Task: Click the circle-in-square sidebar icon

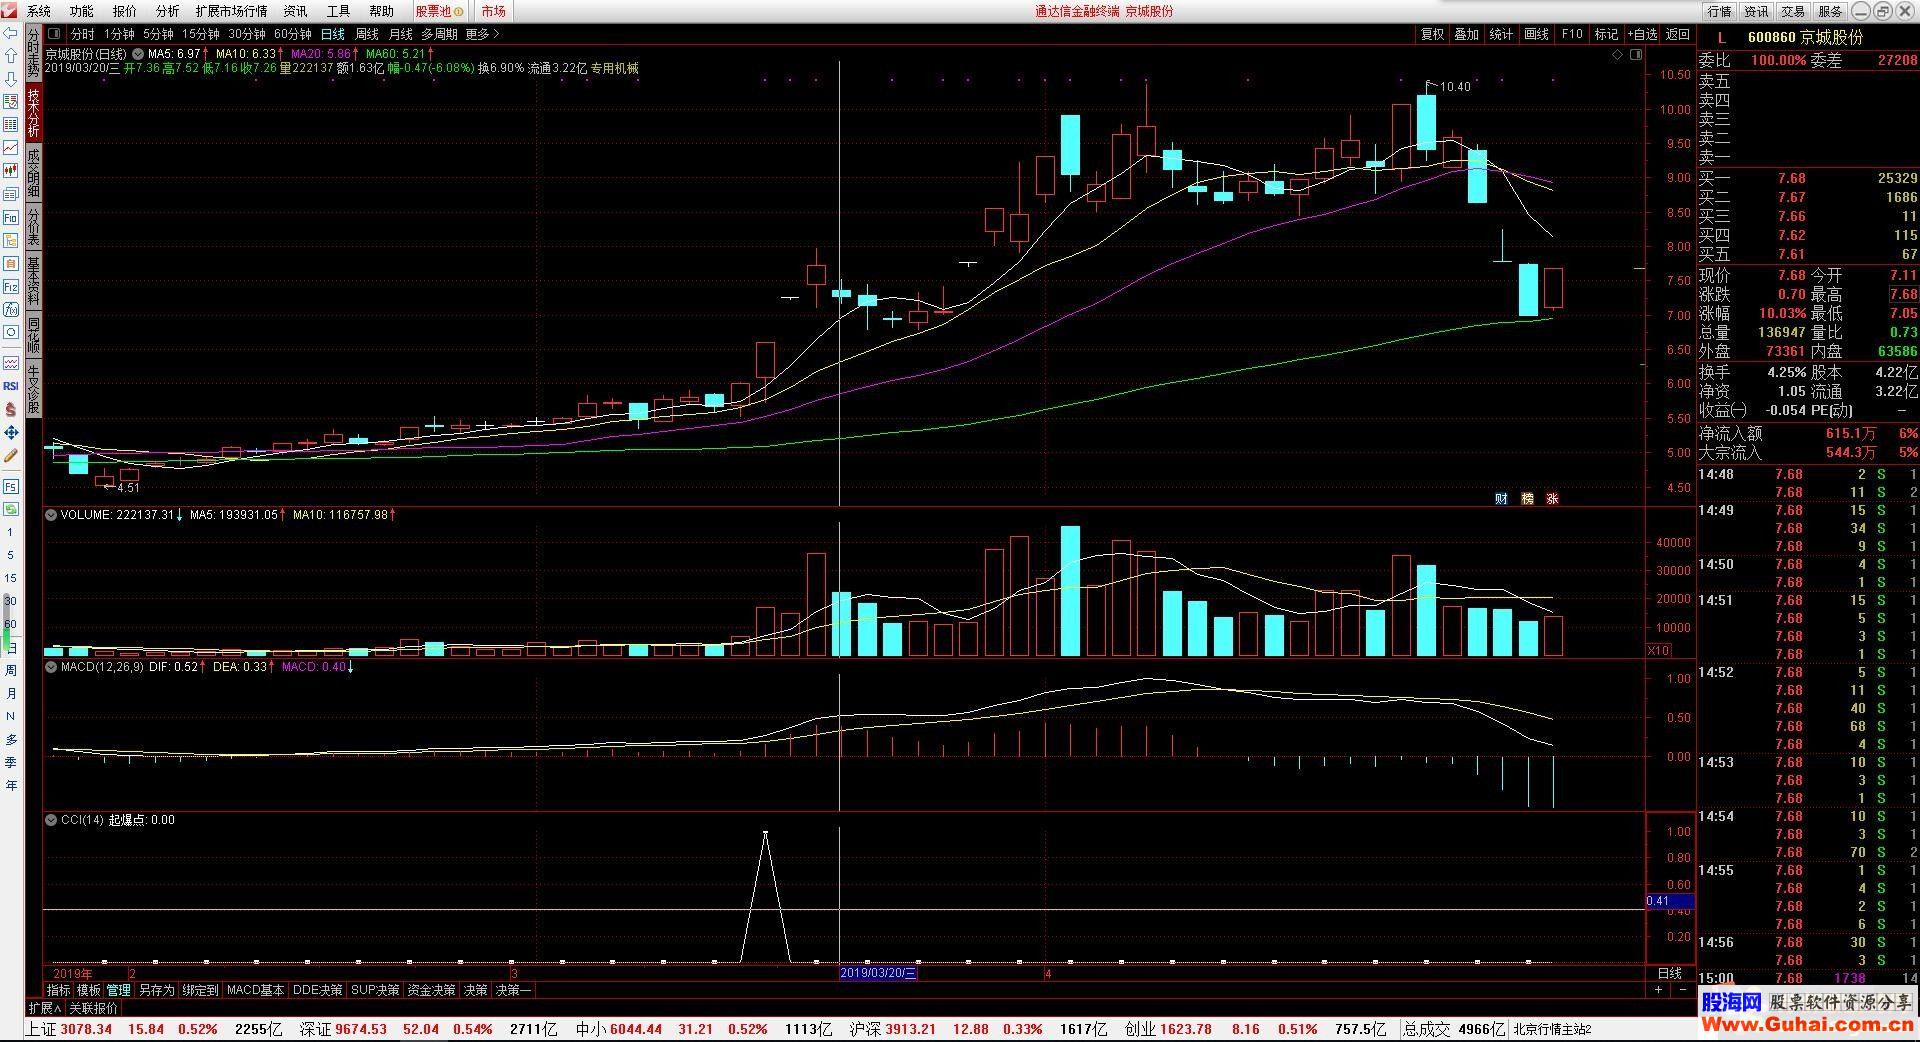Action: (x=11, y=332)
